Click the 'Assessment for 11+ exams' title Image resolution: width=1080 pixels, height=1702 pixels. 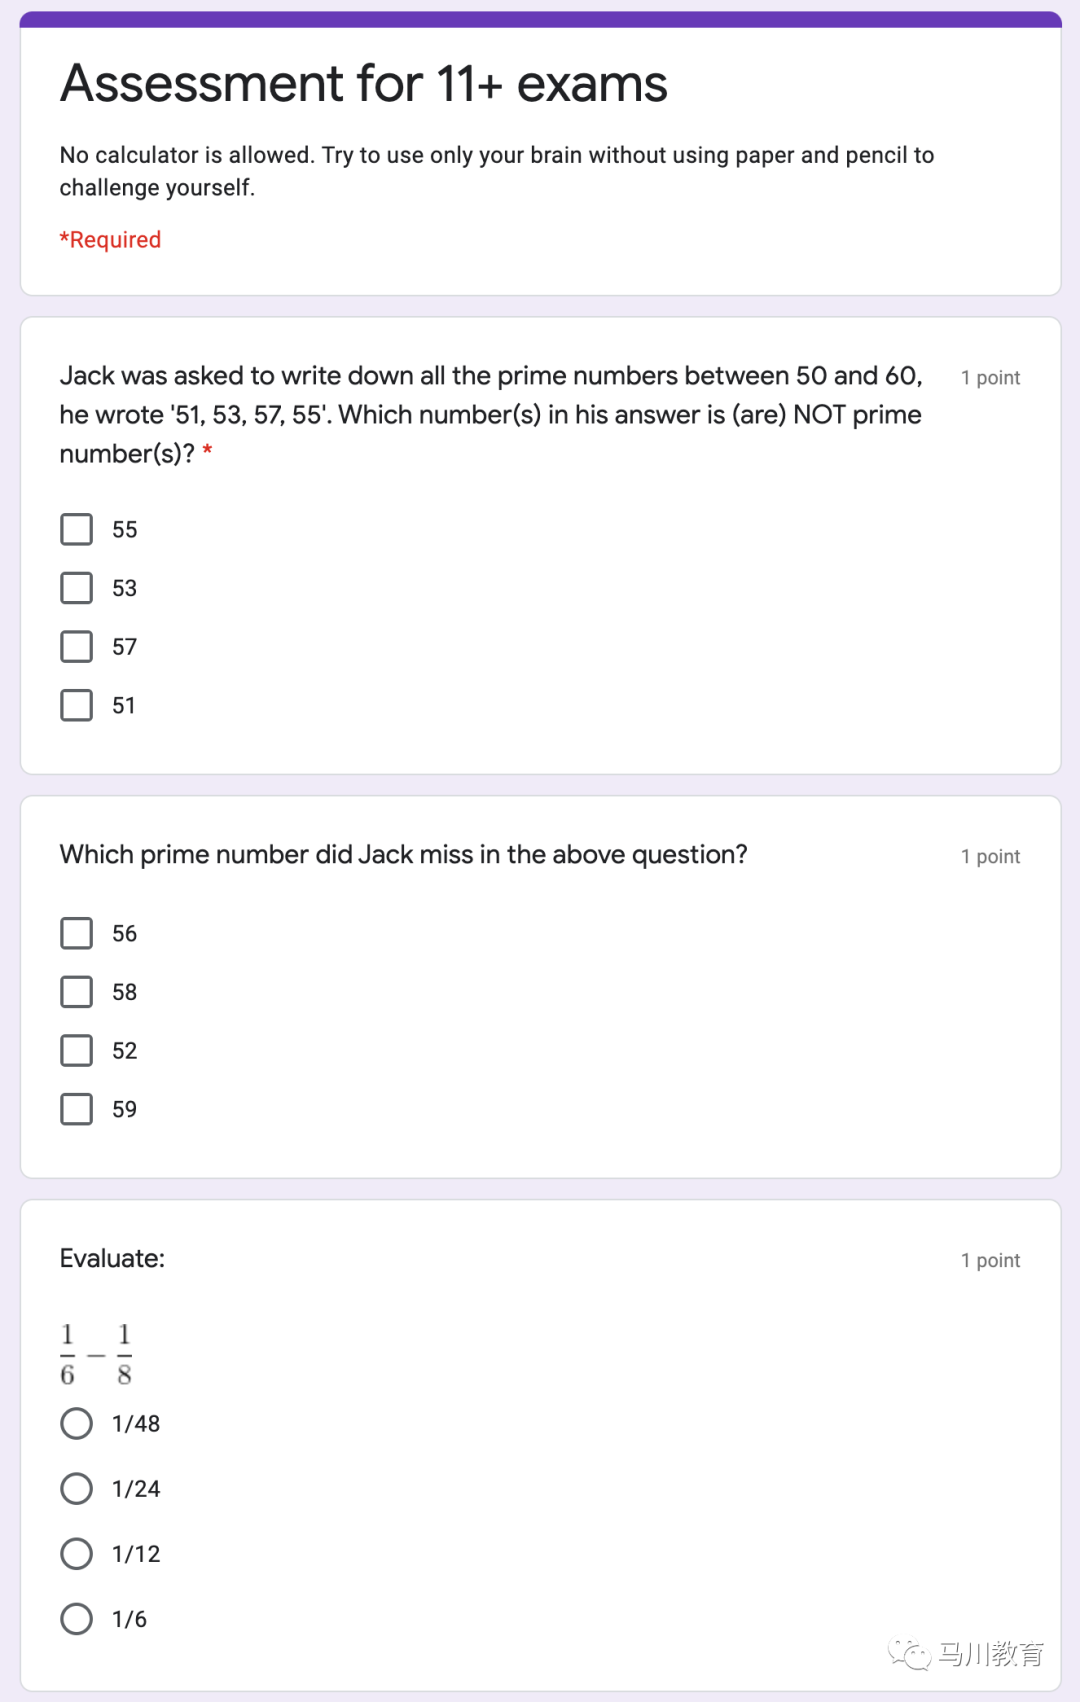coord(364,83)
